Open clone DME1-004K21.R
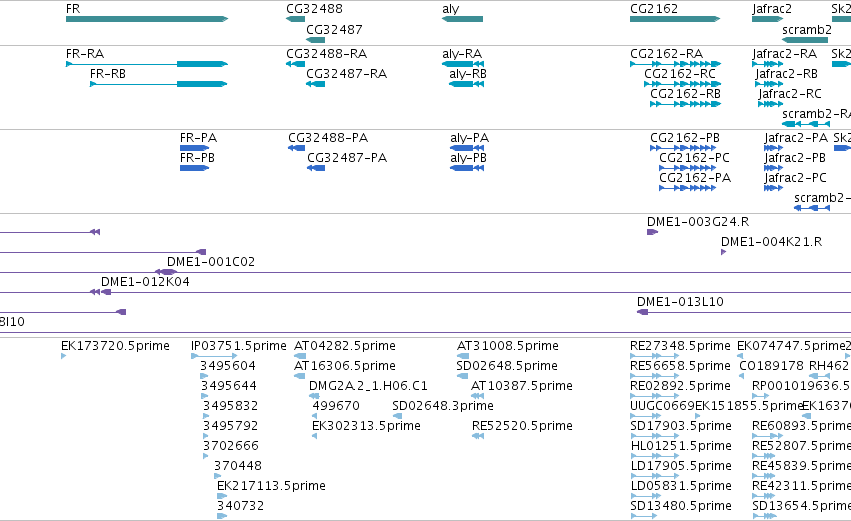This screenshot has width=851, height=521. 771,242
